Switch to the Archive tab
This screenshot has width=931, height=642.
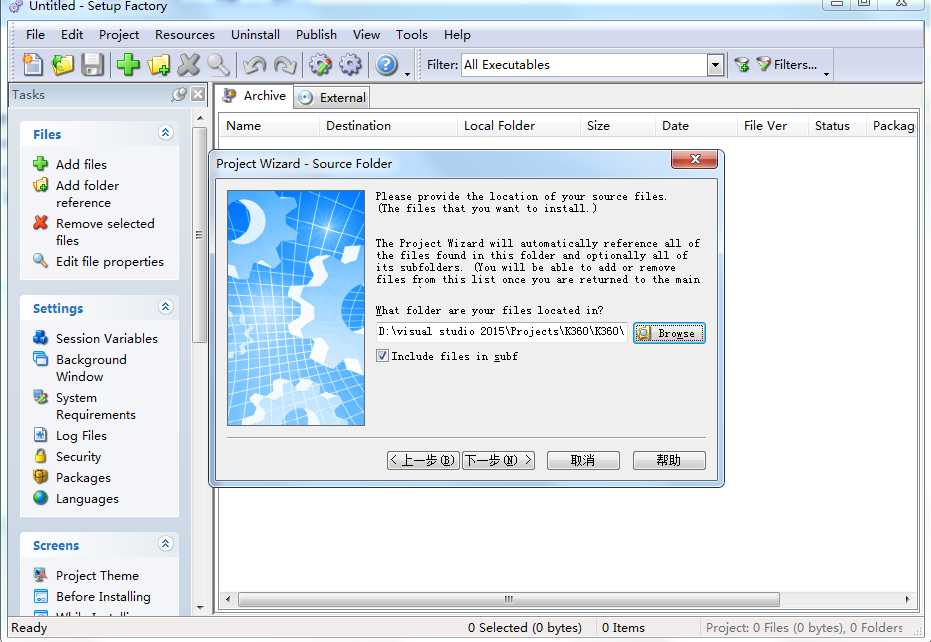254,96
